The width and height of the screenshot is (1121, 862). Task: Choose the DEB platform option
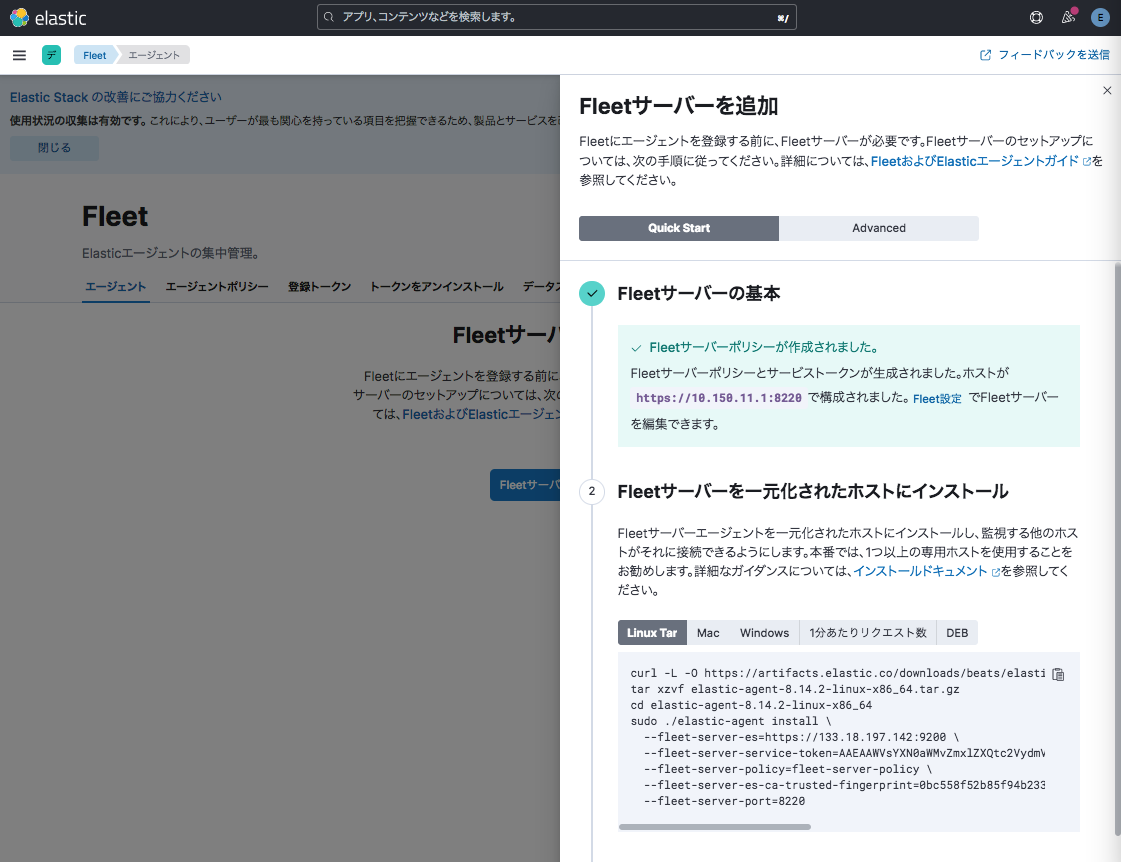(957, 633)
